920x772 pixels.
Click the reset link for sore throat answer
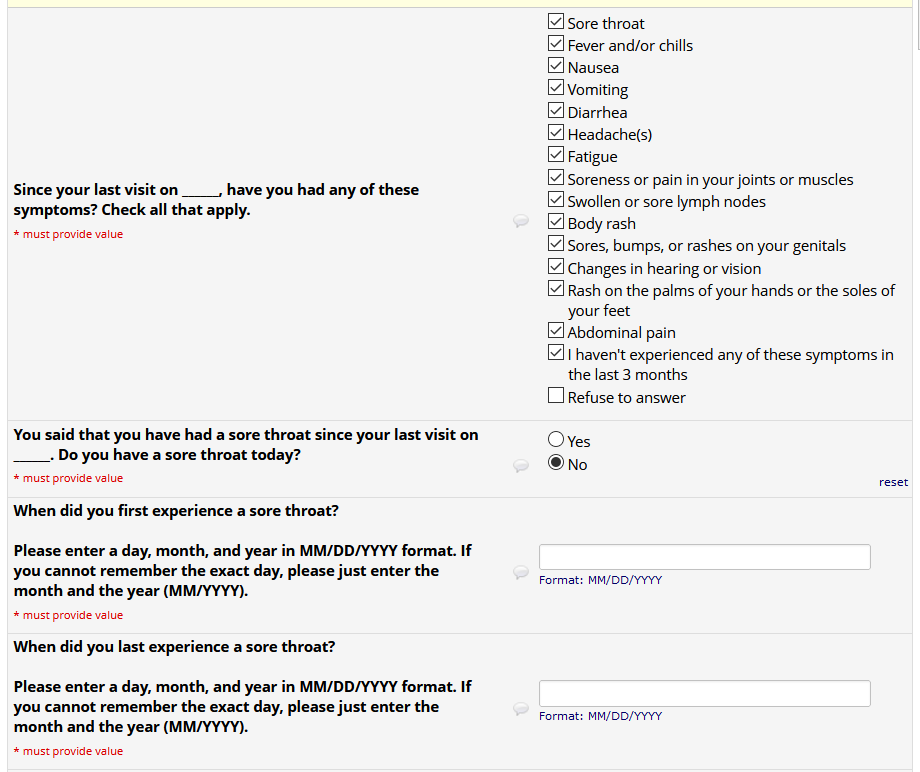point(893,482)
